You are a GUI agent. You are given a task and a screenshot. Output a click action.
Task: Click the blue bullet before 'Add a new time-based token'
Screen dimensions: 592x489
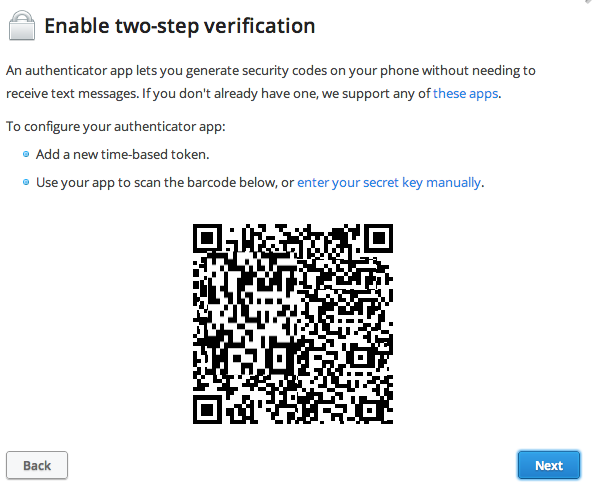[26, 154]
